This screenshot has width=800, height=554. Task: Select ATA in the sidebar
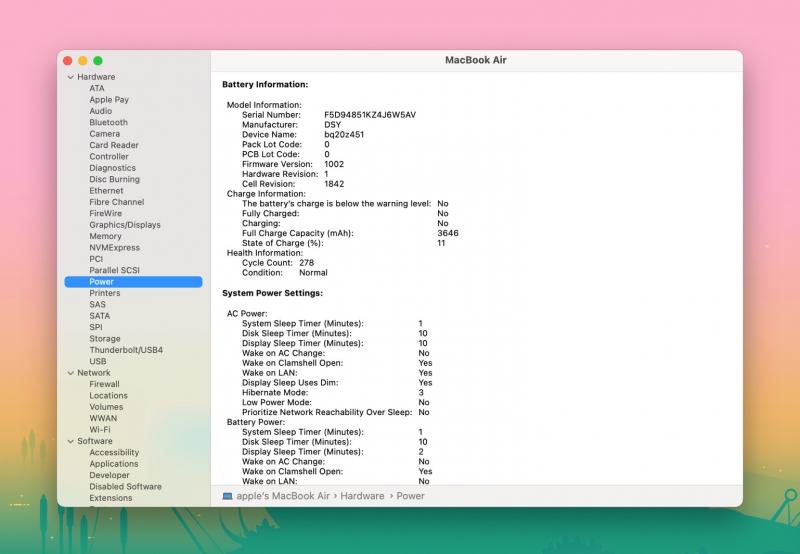[97, 88]
